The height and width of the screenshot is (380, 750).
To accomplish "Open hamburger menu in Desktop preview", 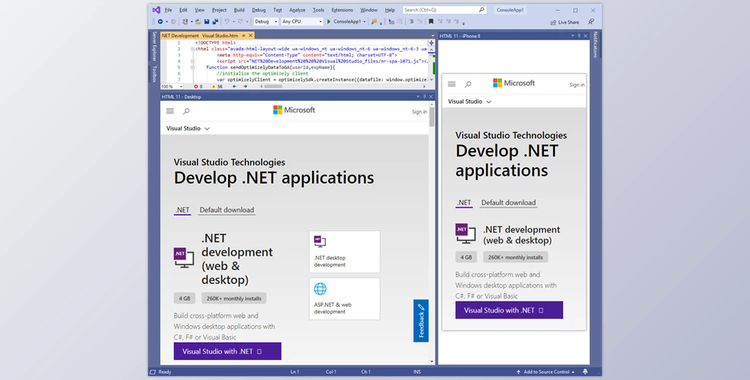I will [170, 111].
